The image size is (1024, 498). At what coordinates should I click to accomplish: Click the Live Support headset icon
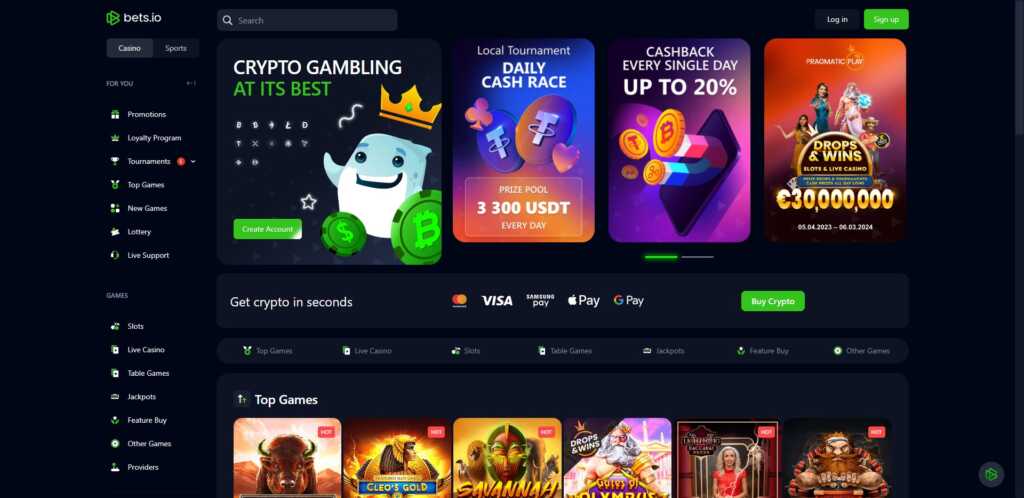click(115, 255)
